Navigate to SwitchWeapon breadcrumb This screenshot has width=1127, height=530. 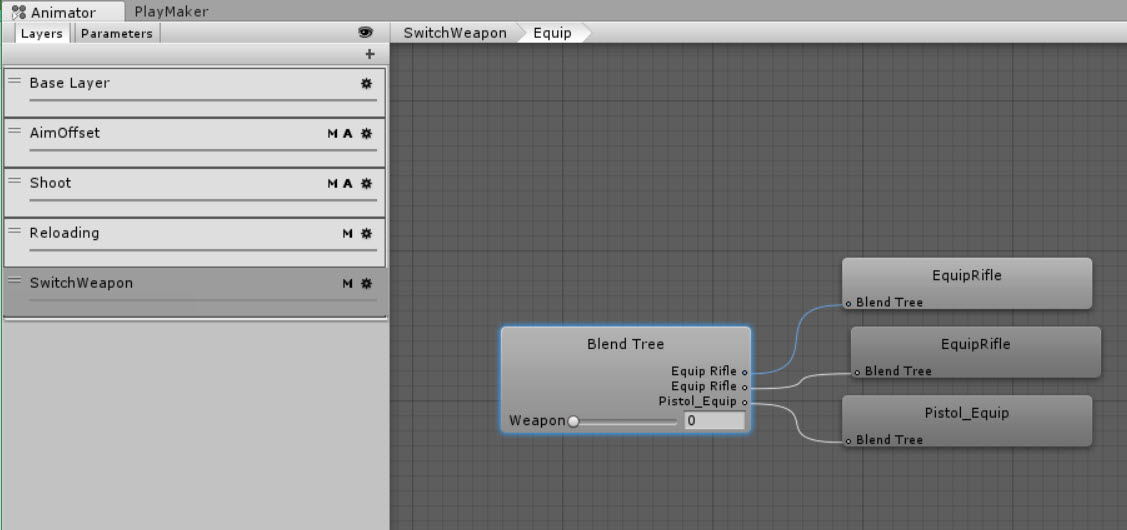pos(455,33)
